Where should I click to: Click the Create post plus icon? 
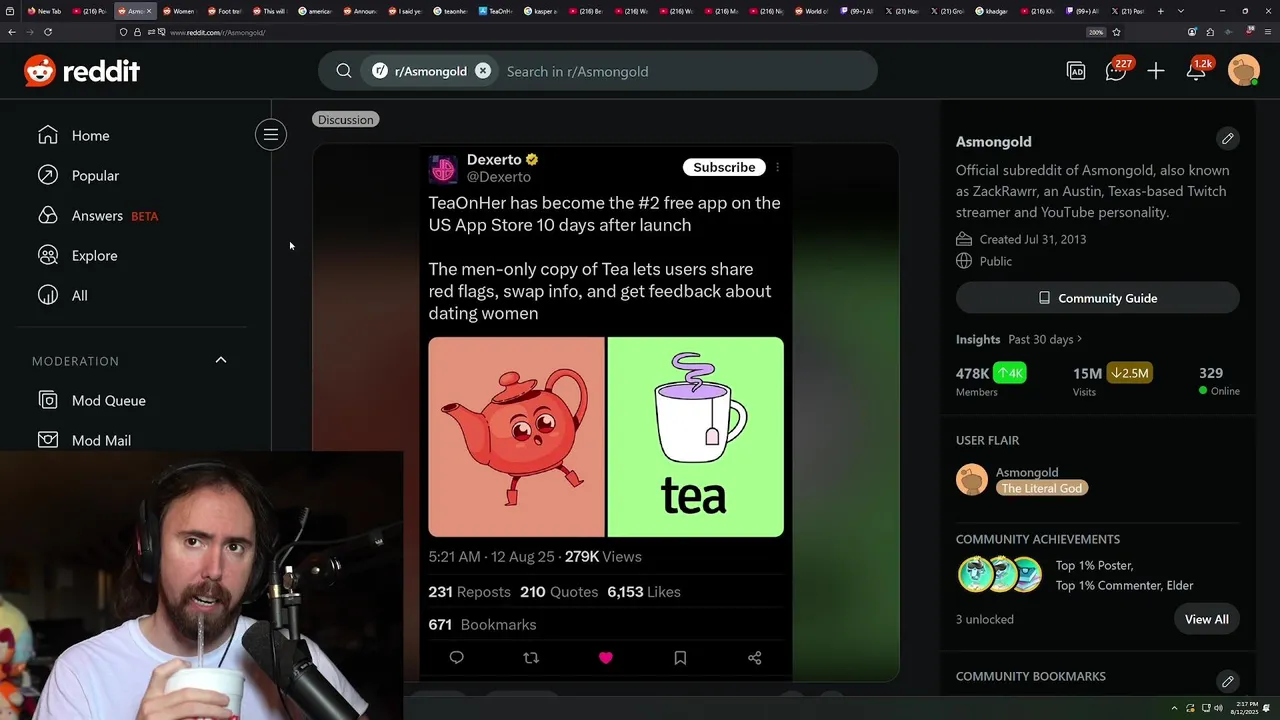pos(1156,71)
